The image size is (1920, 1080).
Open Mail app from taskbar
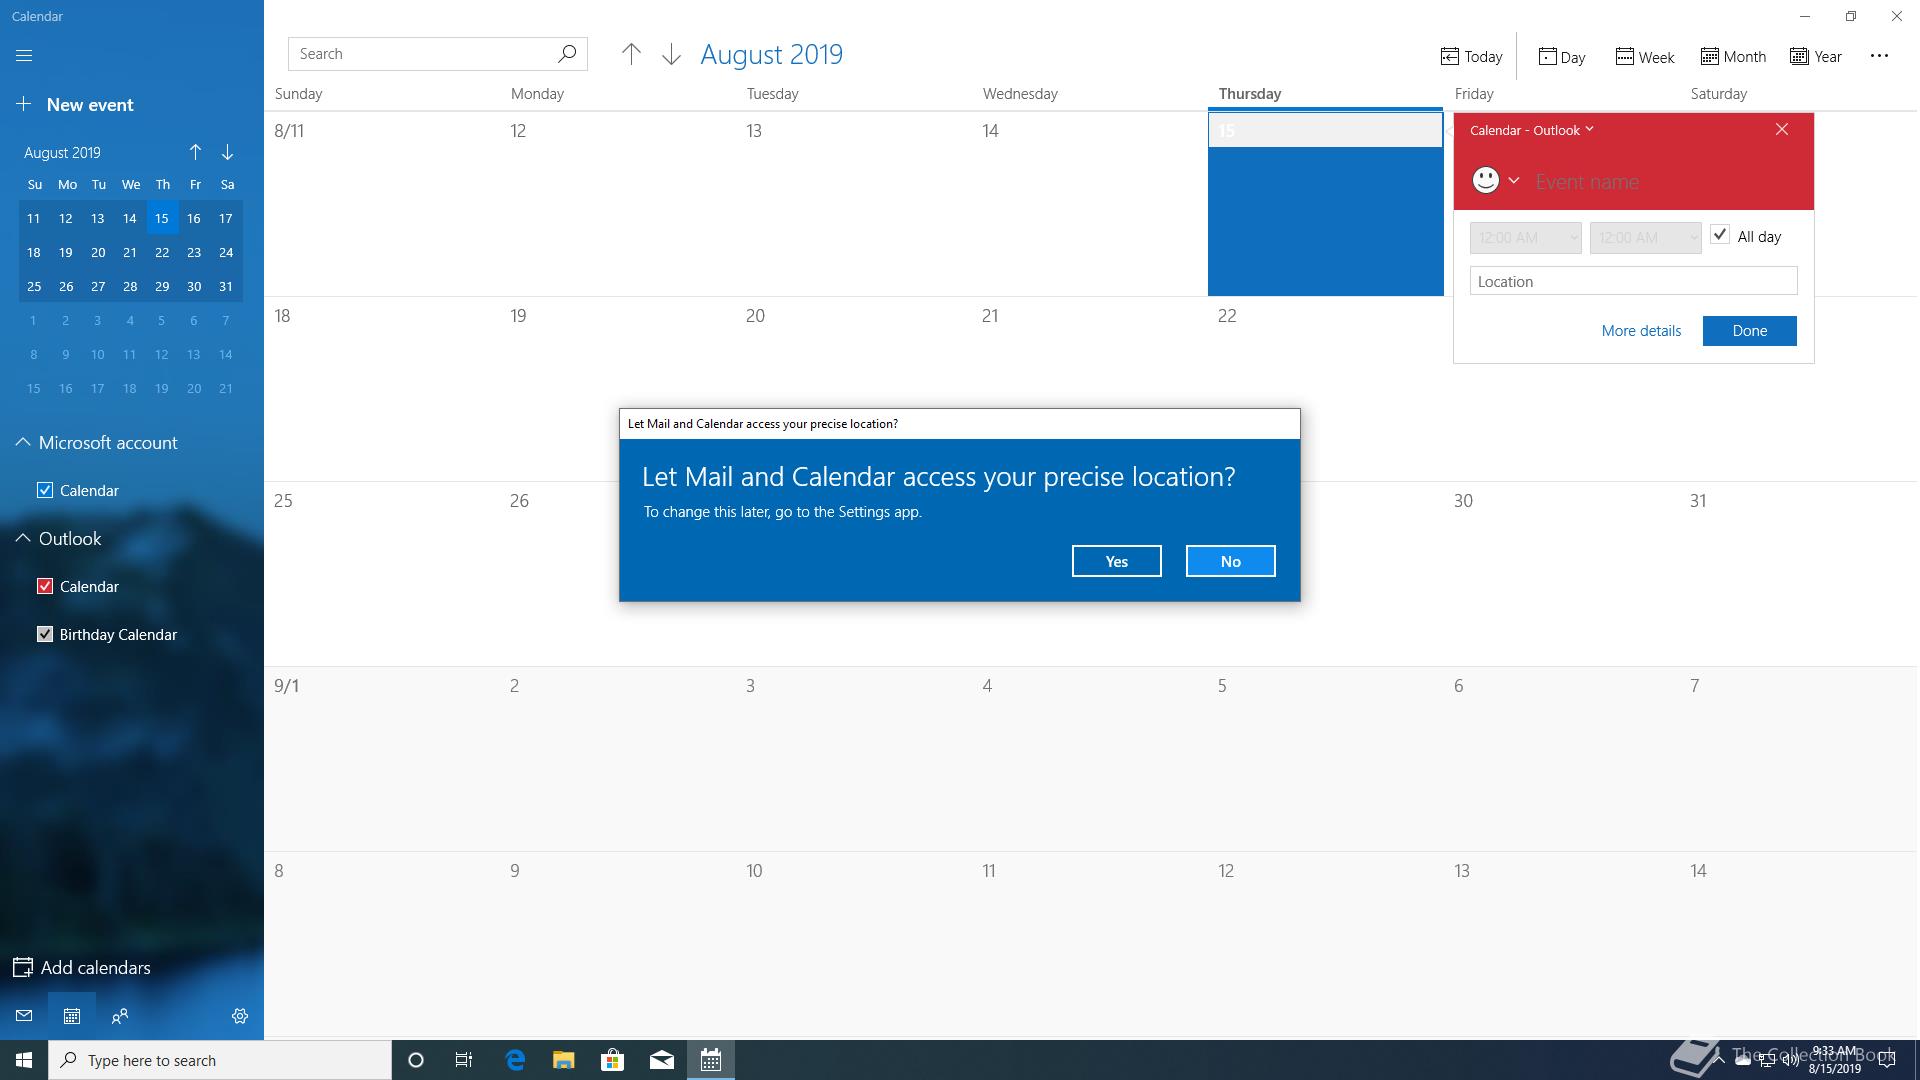pos(661,1060)
